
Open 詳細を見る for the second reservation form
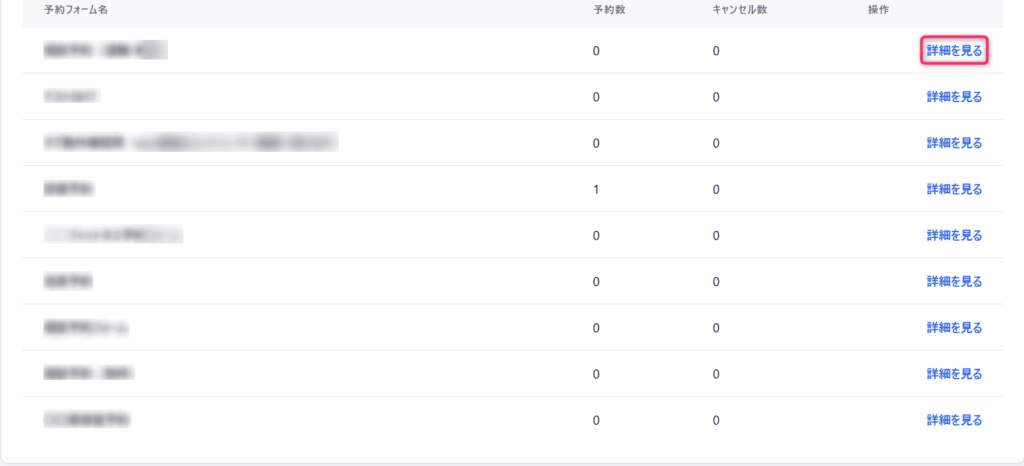[x=954, y=97]
